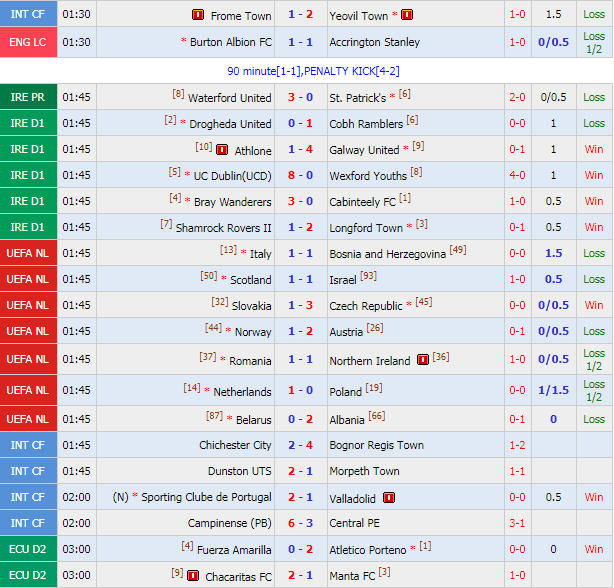The height and width of the screenshot is (588, 614).
Task: Click the 0/0.5 odds in Burton Albion row
Action: (x=553, y=42)
